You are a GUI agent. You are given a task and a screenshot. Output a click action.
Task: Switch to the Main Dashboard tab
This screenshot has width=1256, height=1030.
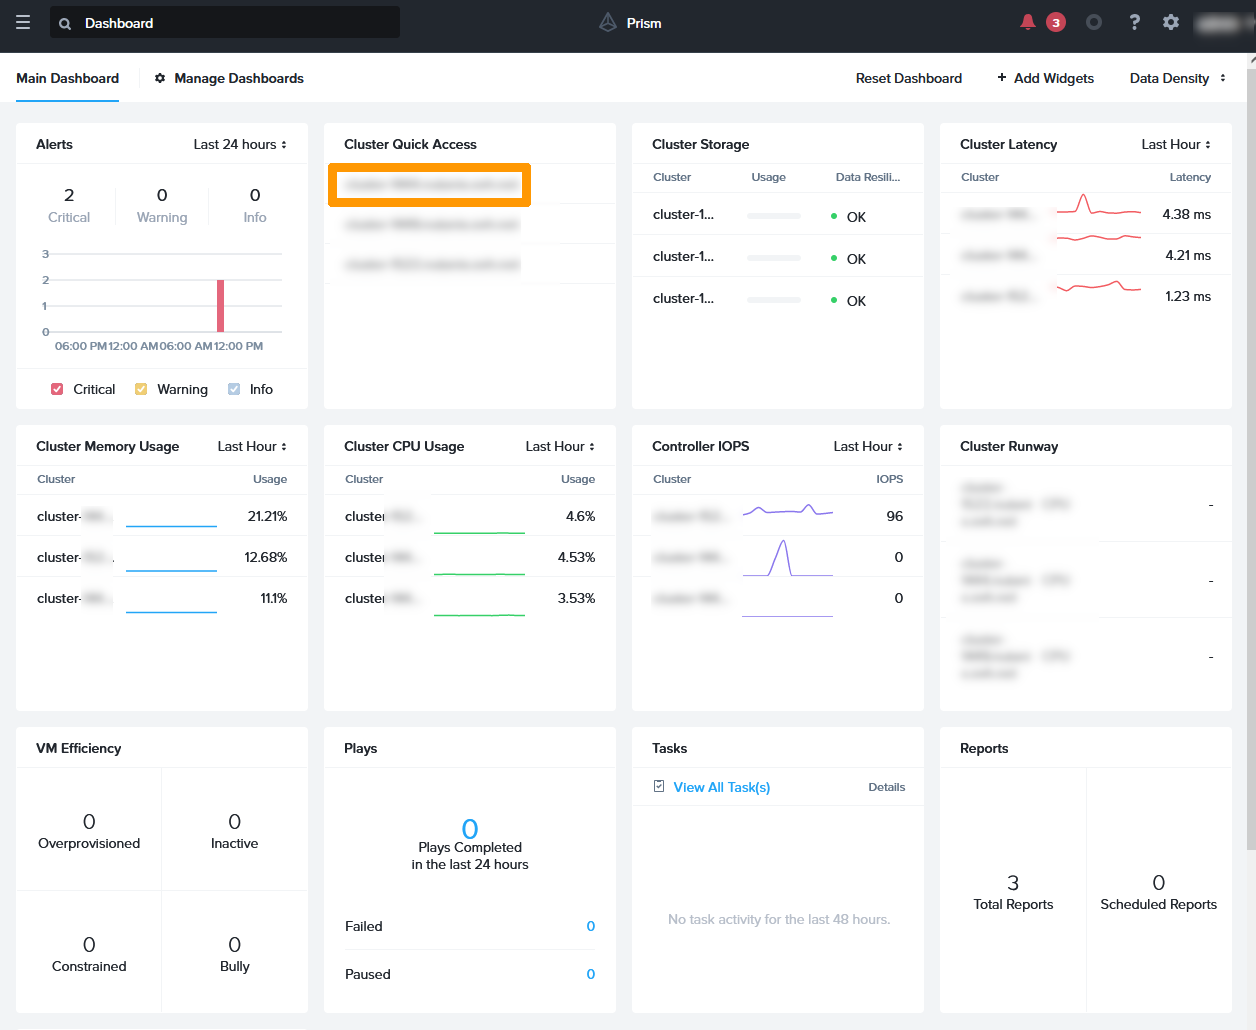[67, 78]
